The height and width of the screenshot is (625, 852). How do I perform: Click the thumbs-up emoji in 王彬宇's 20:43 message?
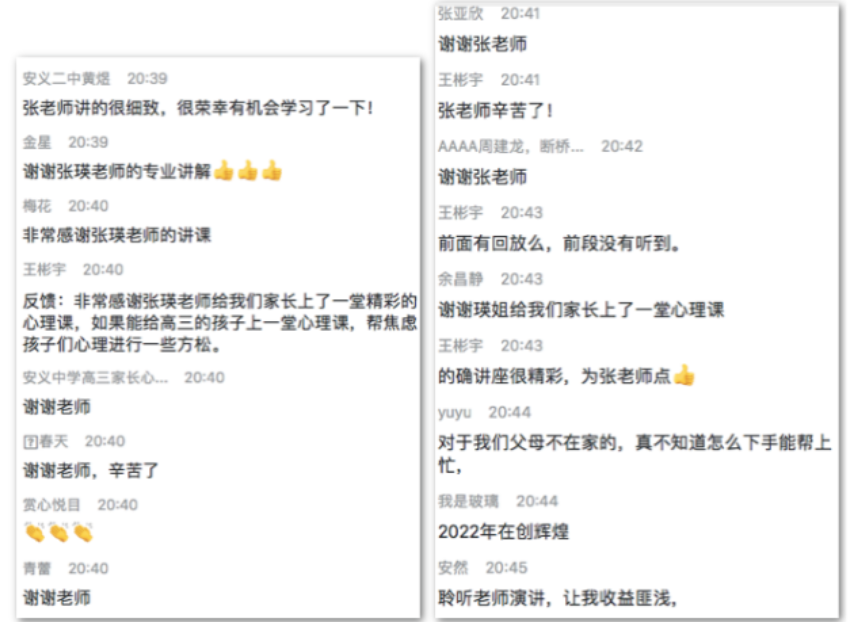684,376
